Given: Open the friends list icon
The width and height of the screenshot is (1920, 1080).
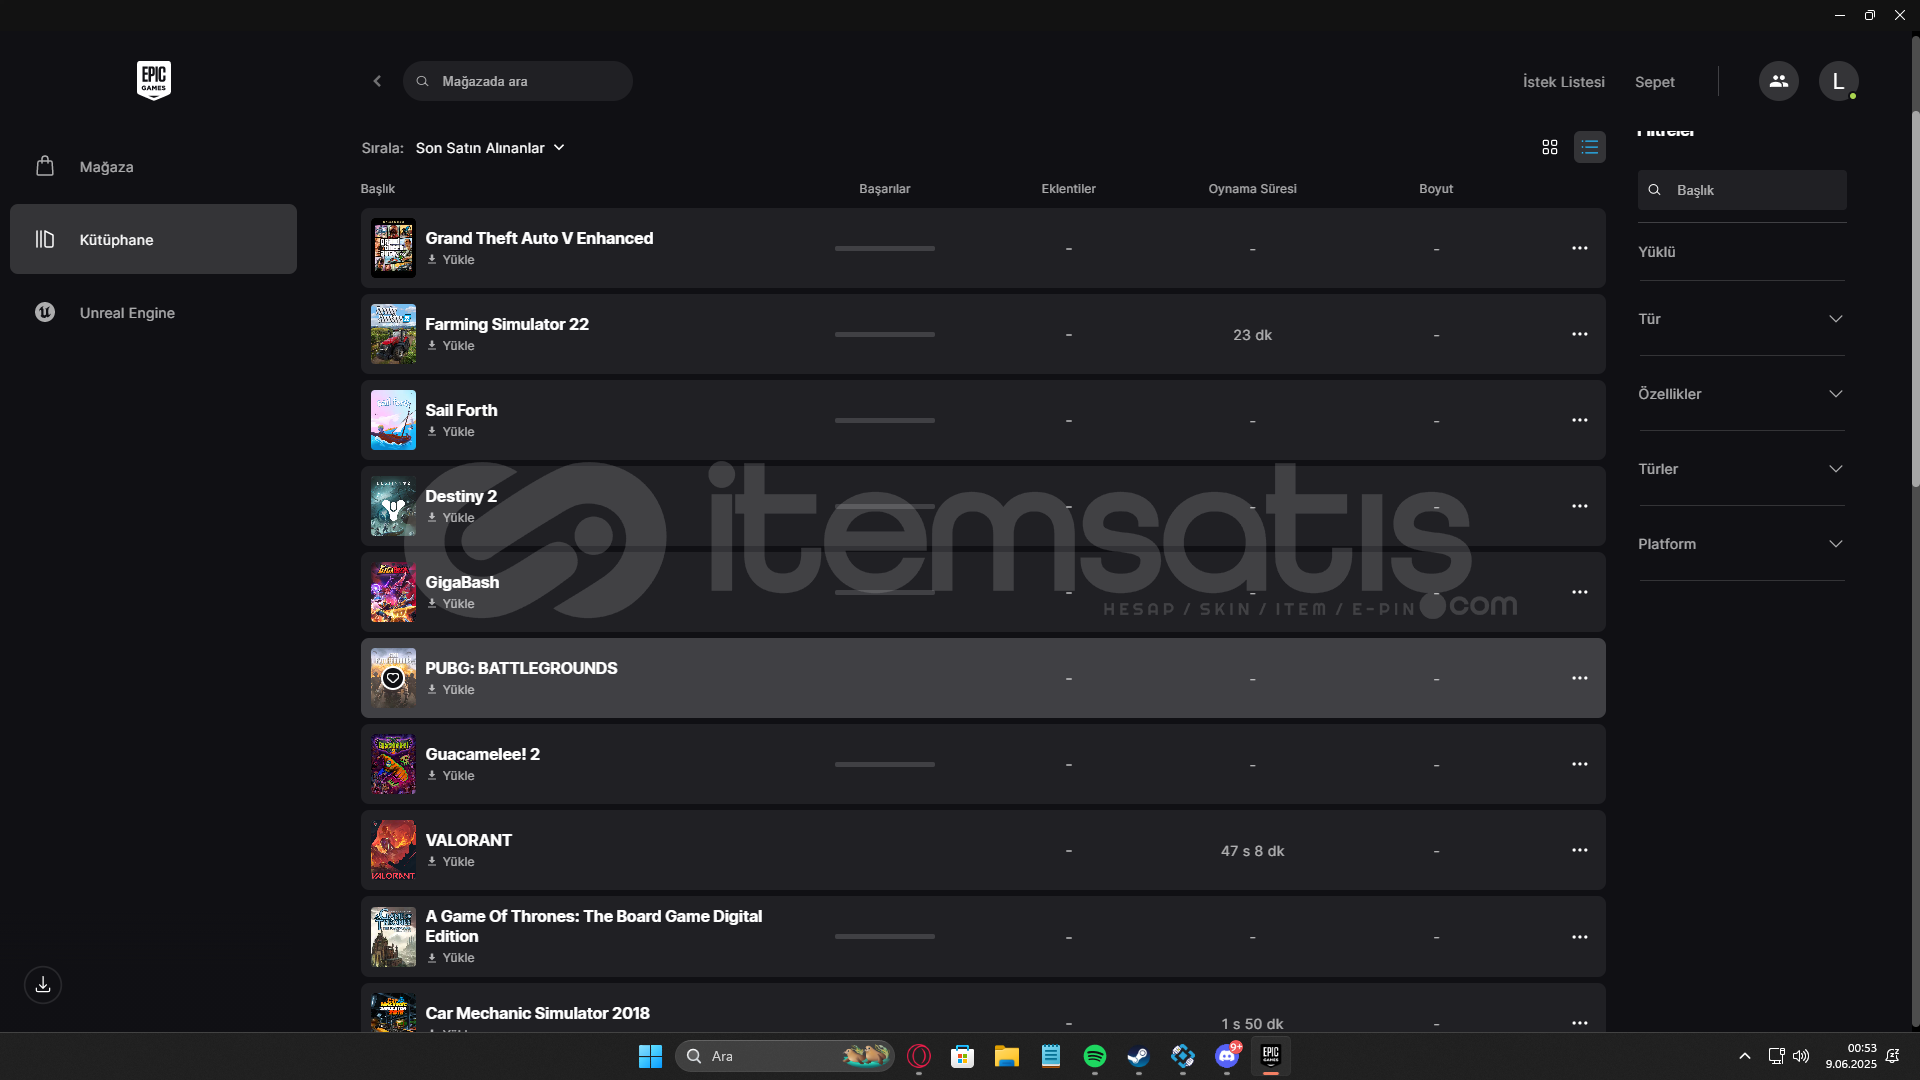Looking at the screenshot, I should point(1778,81).
